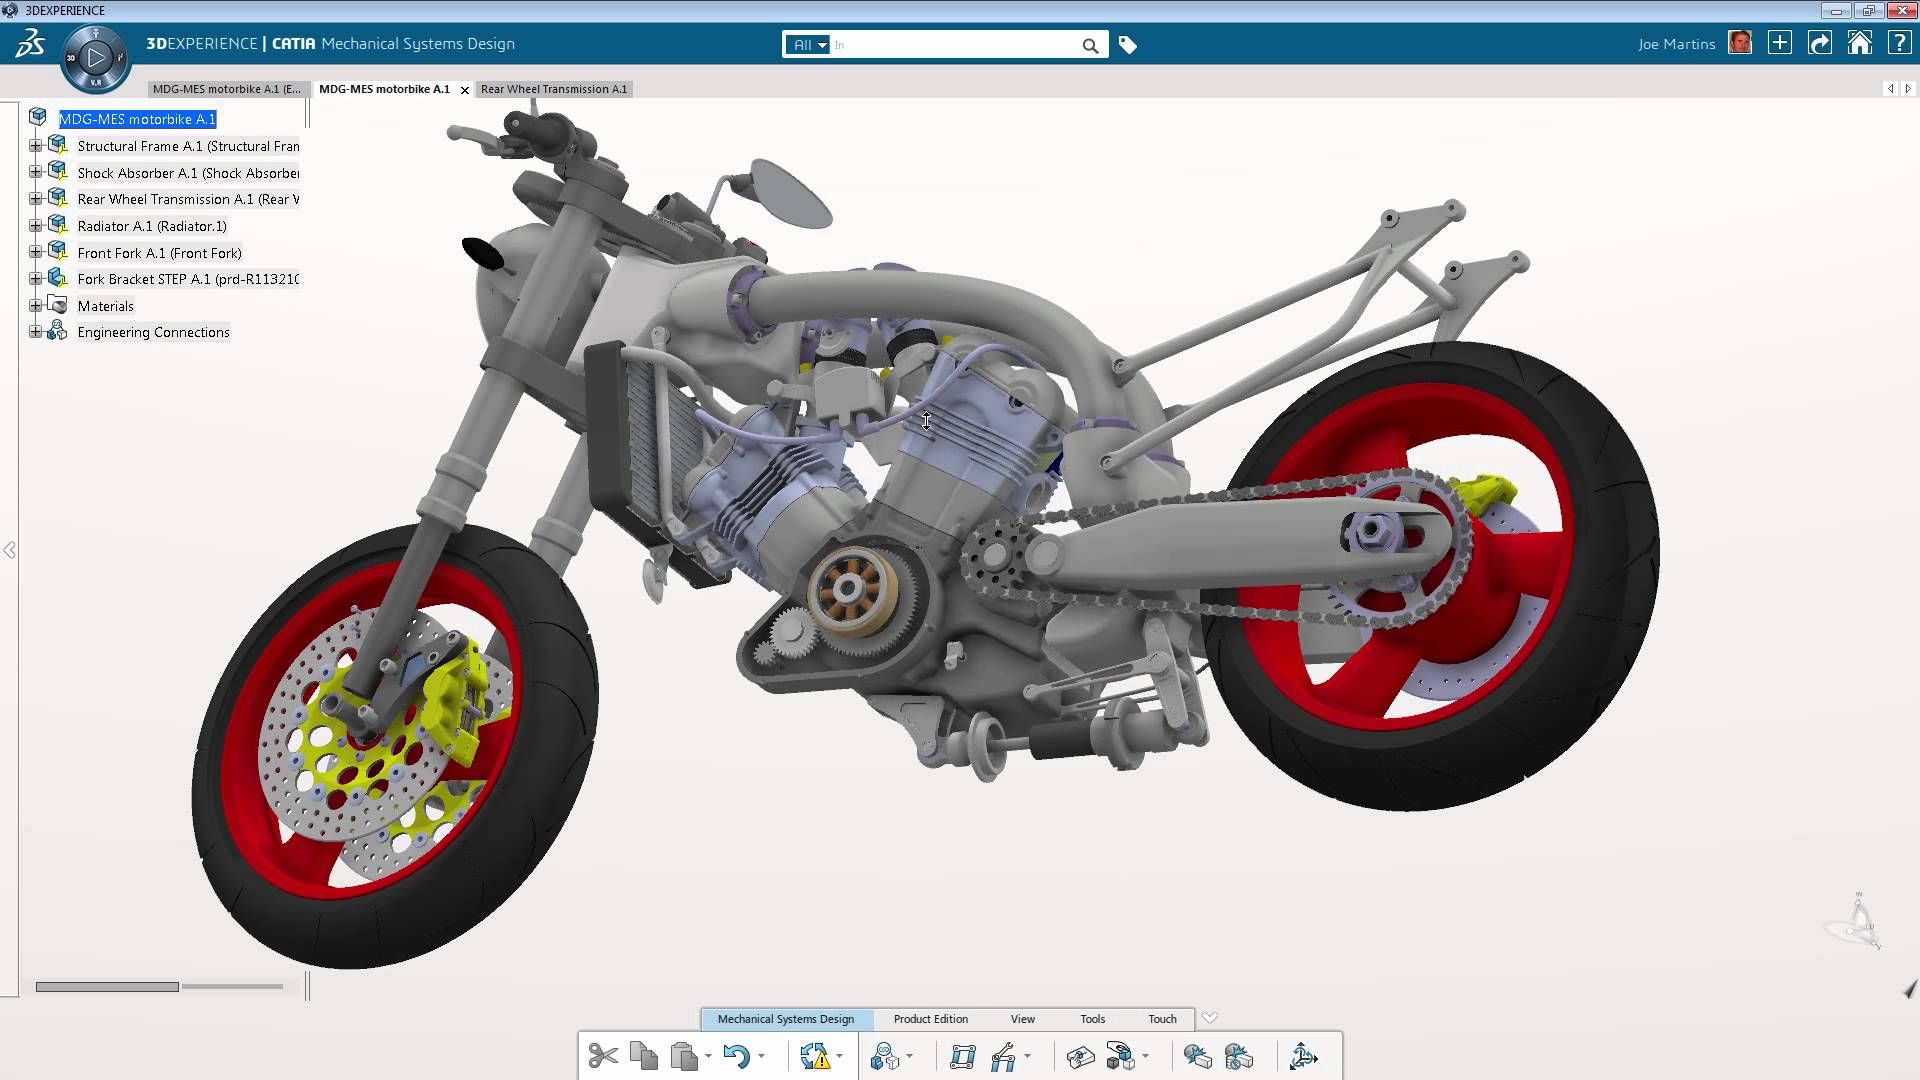This screenshot has width=1920, height=1080.
Task: Click the Cut scissors icon
Action: pyautogui.click(x=603, y=1056)
